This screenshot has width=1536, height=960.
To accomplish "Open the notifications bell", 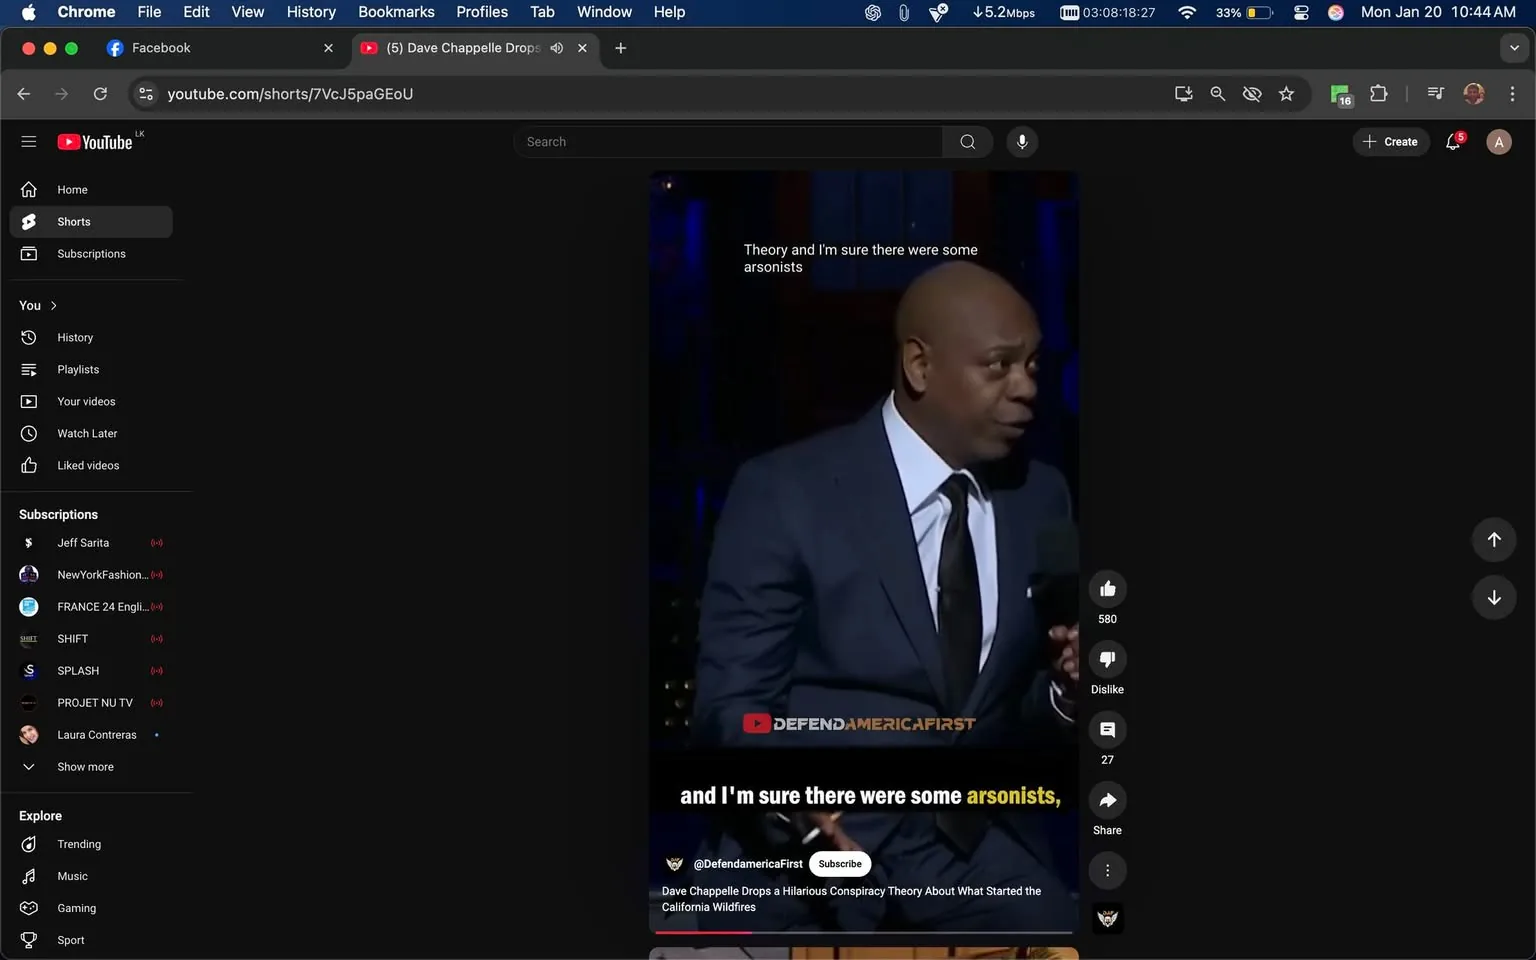I will (1453, 142).
